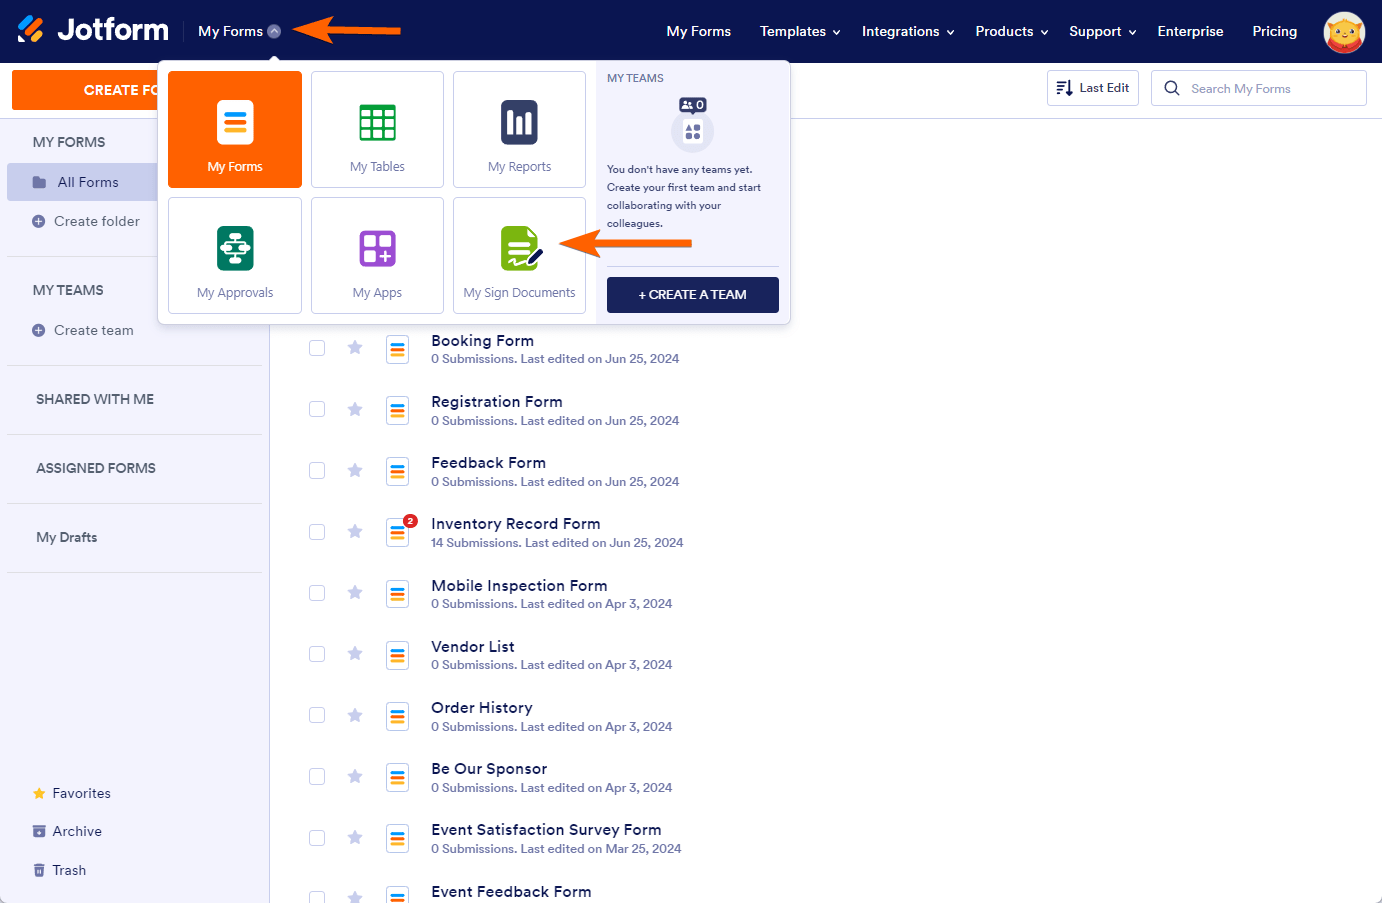This screenshot has width=1382, height=903.
Task: Open My Drafts in the sidebar
Action: (67, 537)
